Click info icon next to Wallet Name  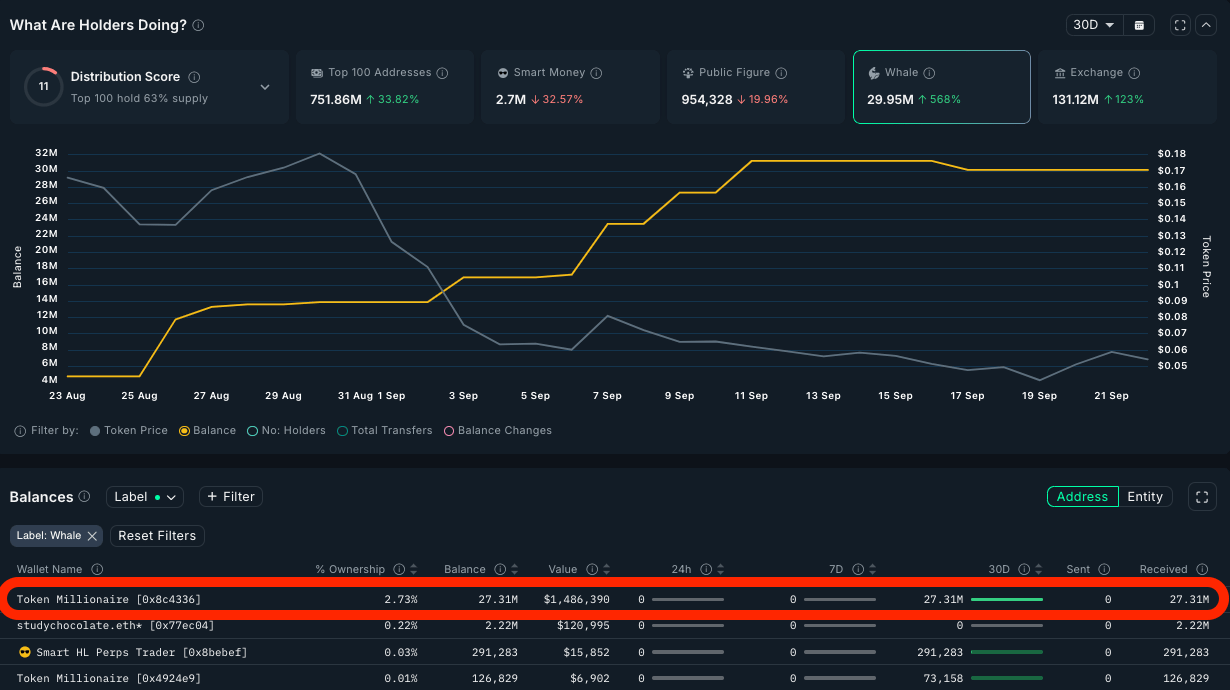pos(97,569)
